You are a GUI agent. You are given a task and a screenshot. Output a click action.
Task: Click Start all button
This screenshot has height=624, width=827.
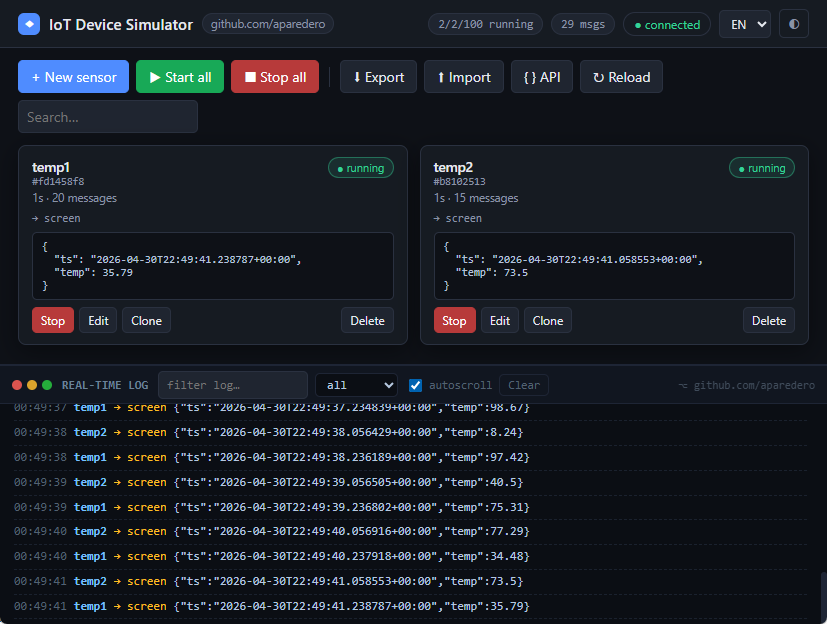coord(180,76)
